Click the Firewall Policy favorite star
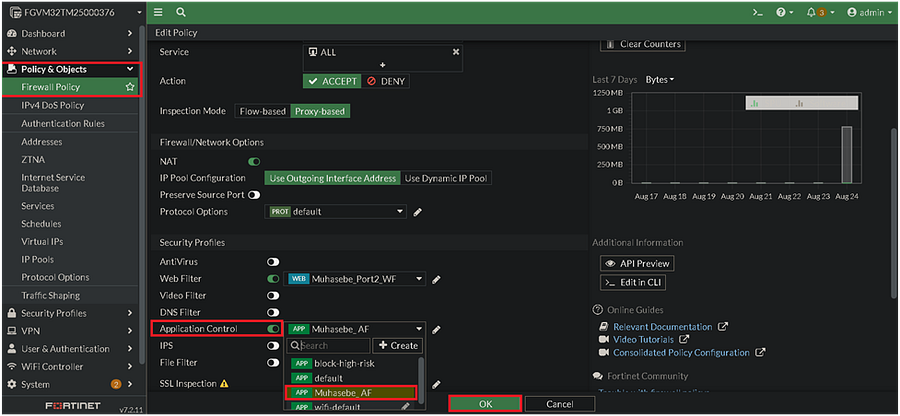900x416 pixels. pos(130,87)
